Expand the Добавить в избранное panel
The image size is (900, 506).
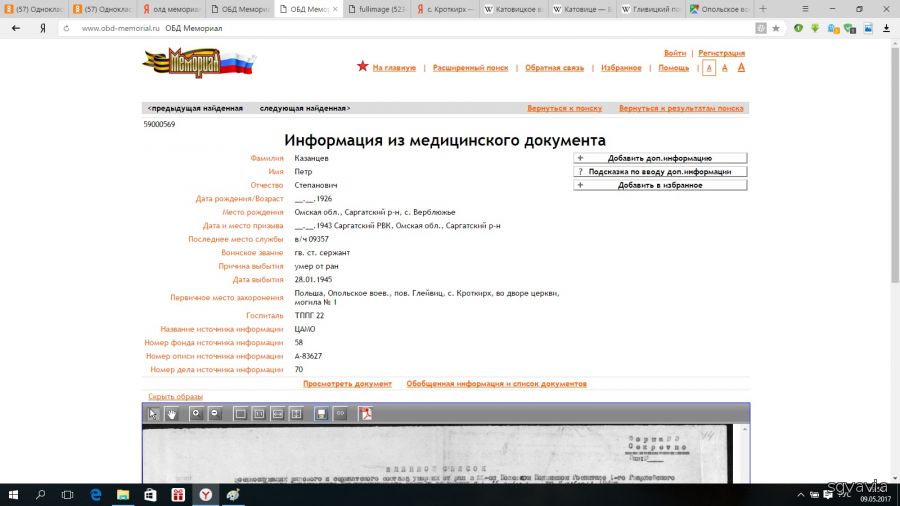660,185
